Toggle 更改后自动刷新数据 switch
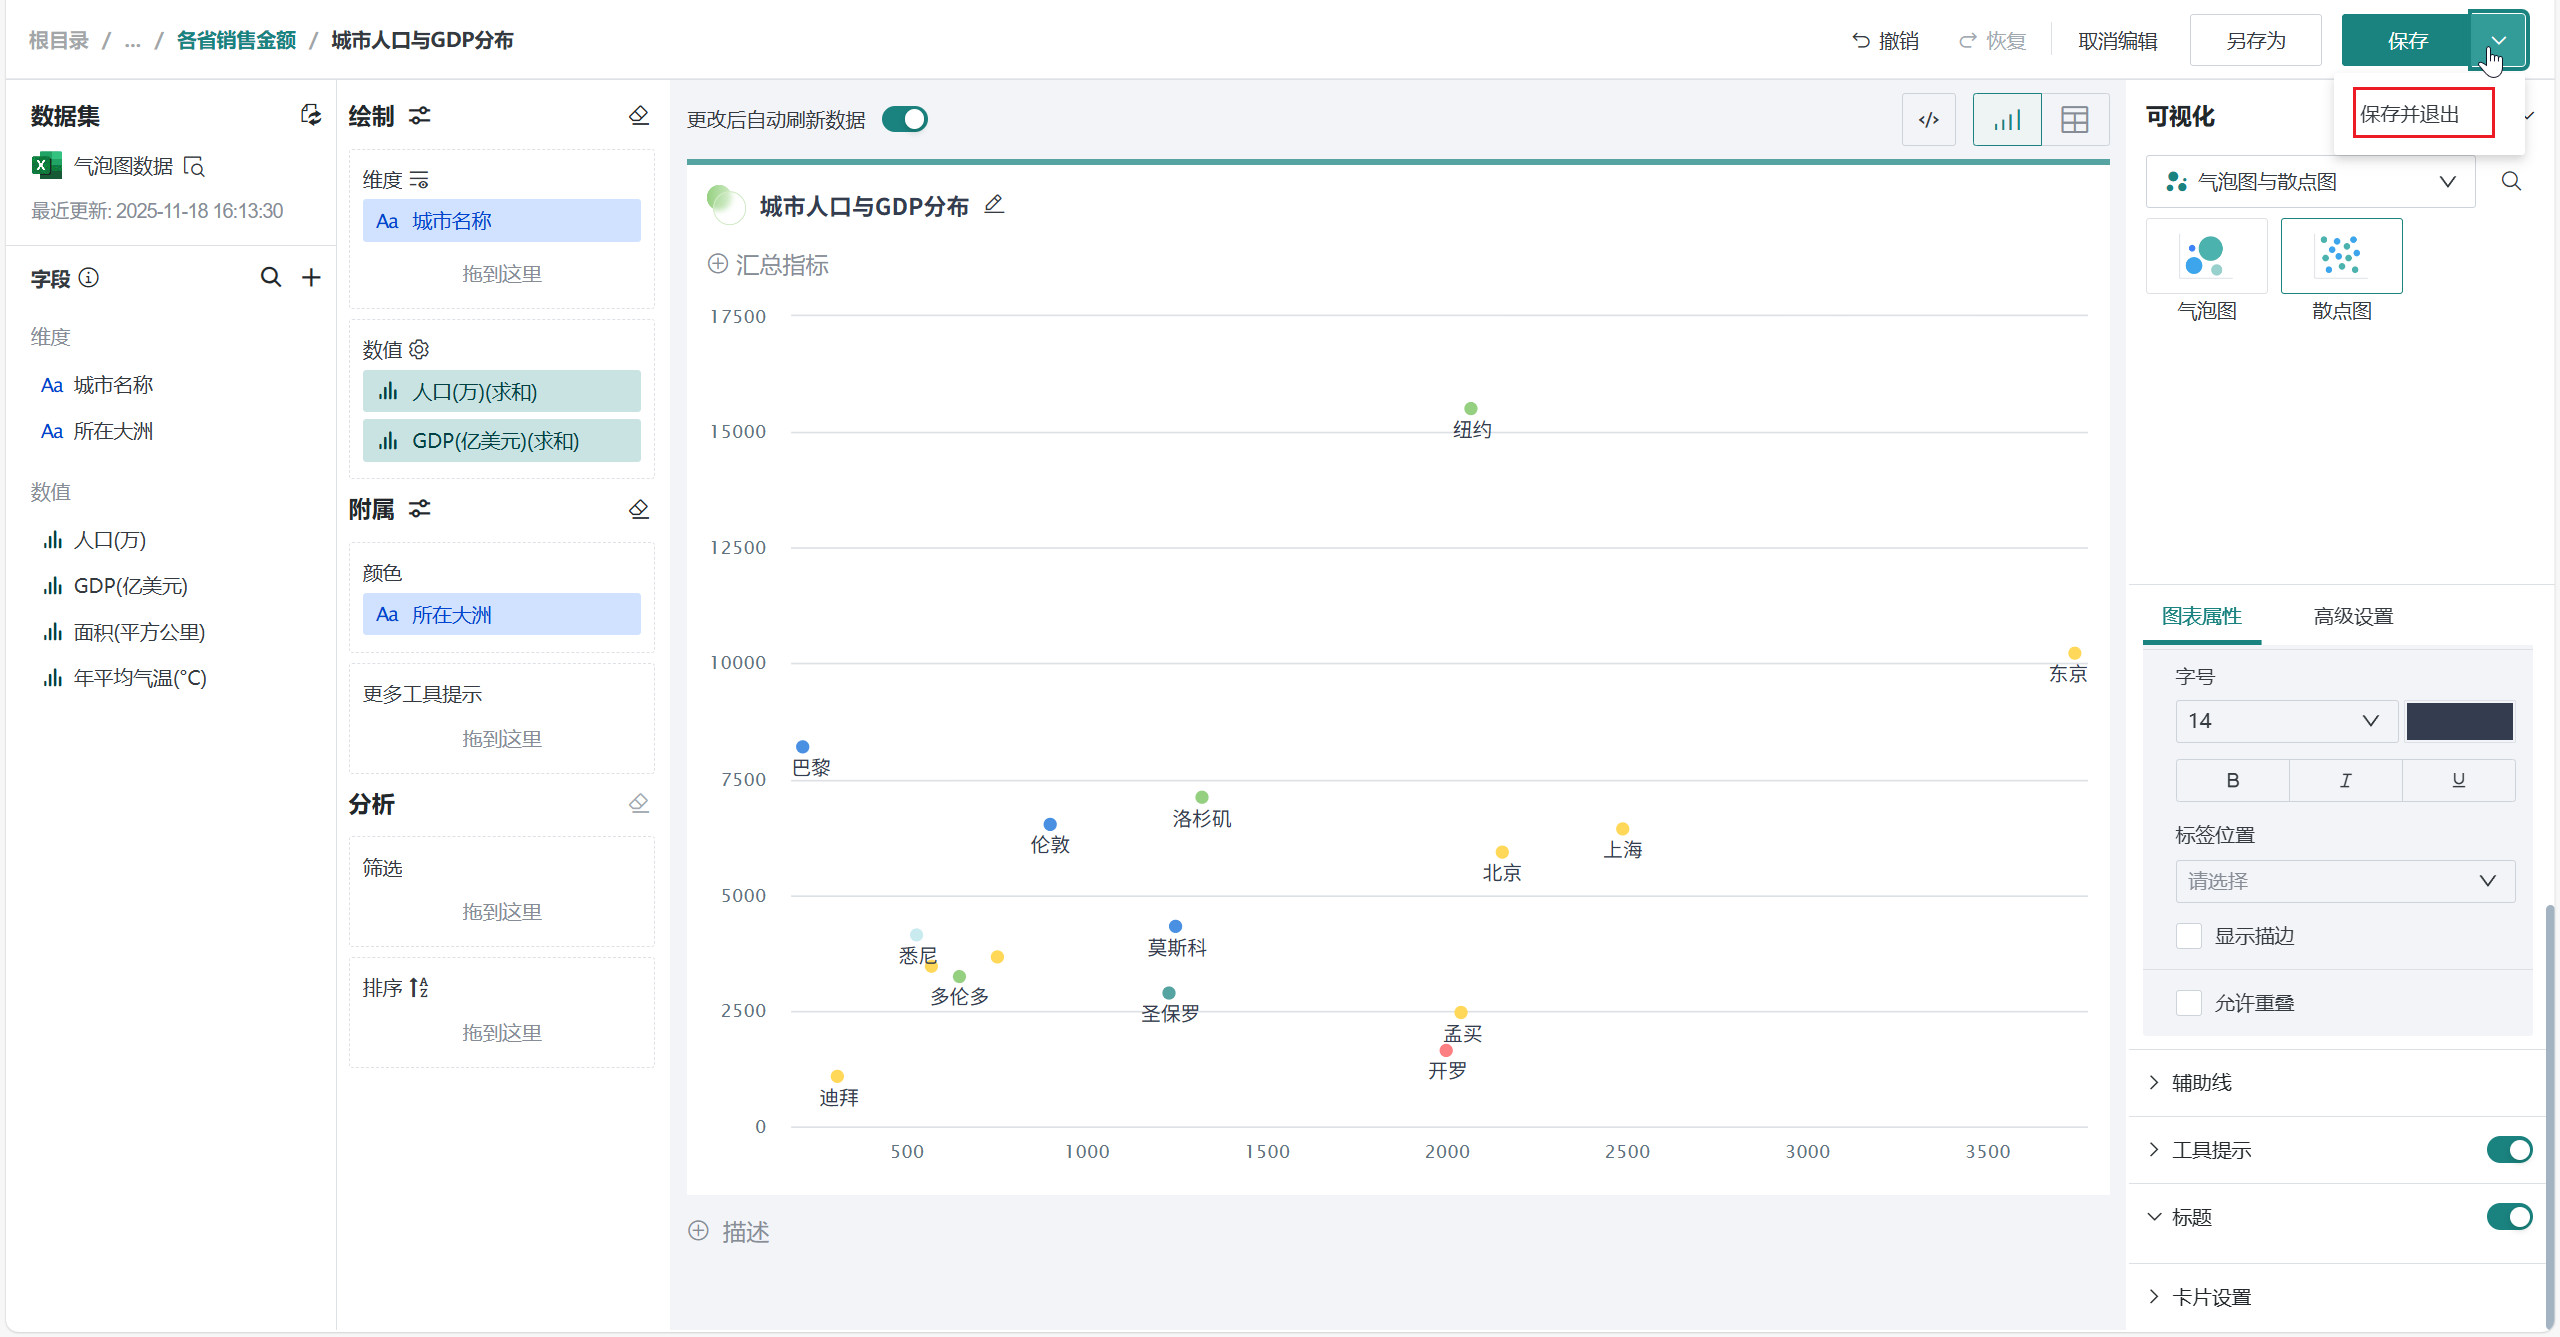 coord(905,119)
